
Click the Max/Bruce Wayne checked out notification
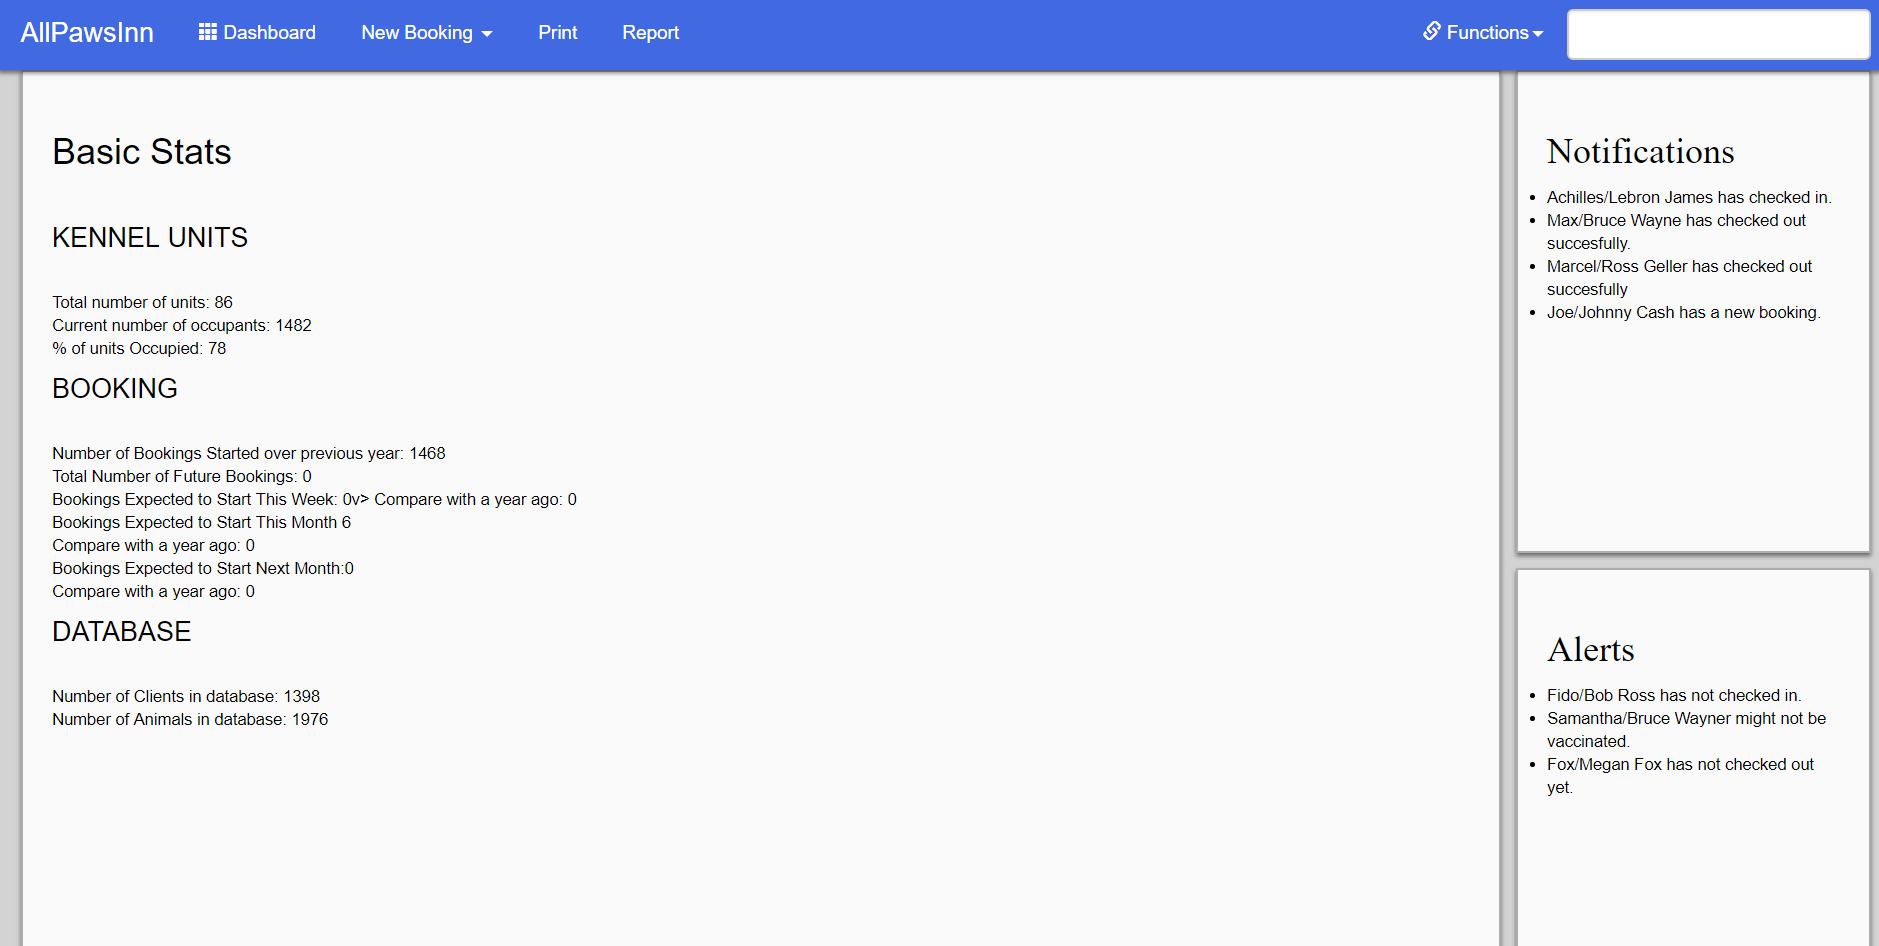point(1676,232)
